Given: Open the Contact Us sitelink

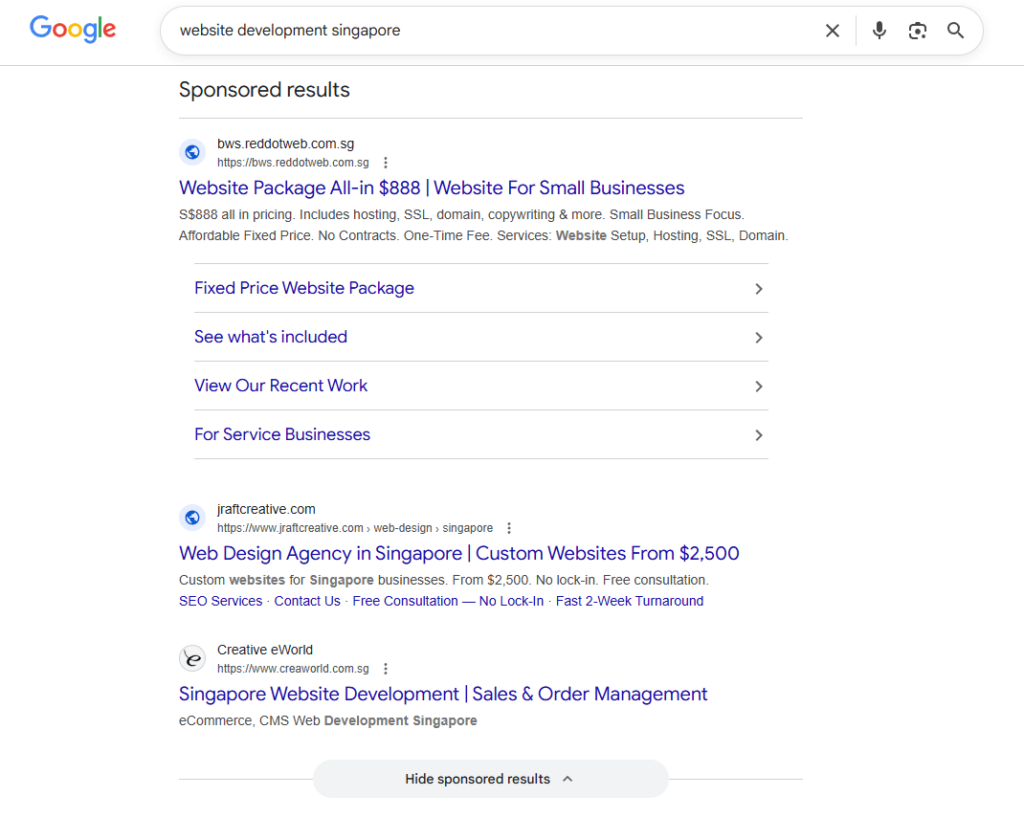Looking at the screenshot, I should coord(307,601).
